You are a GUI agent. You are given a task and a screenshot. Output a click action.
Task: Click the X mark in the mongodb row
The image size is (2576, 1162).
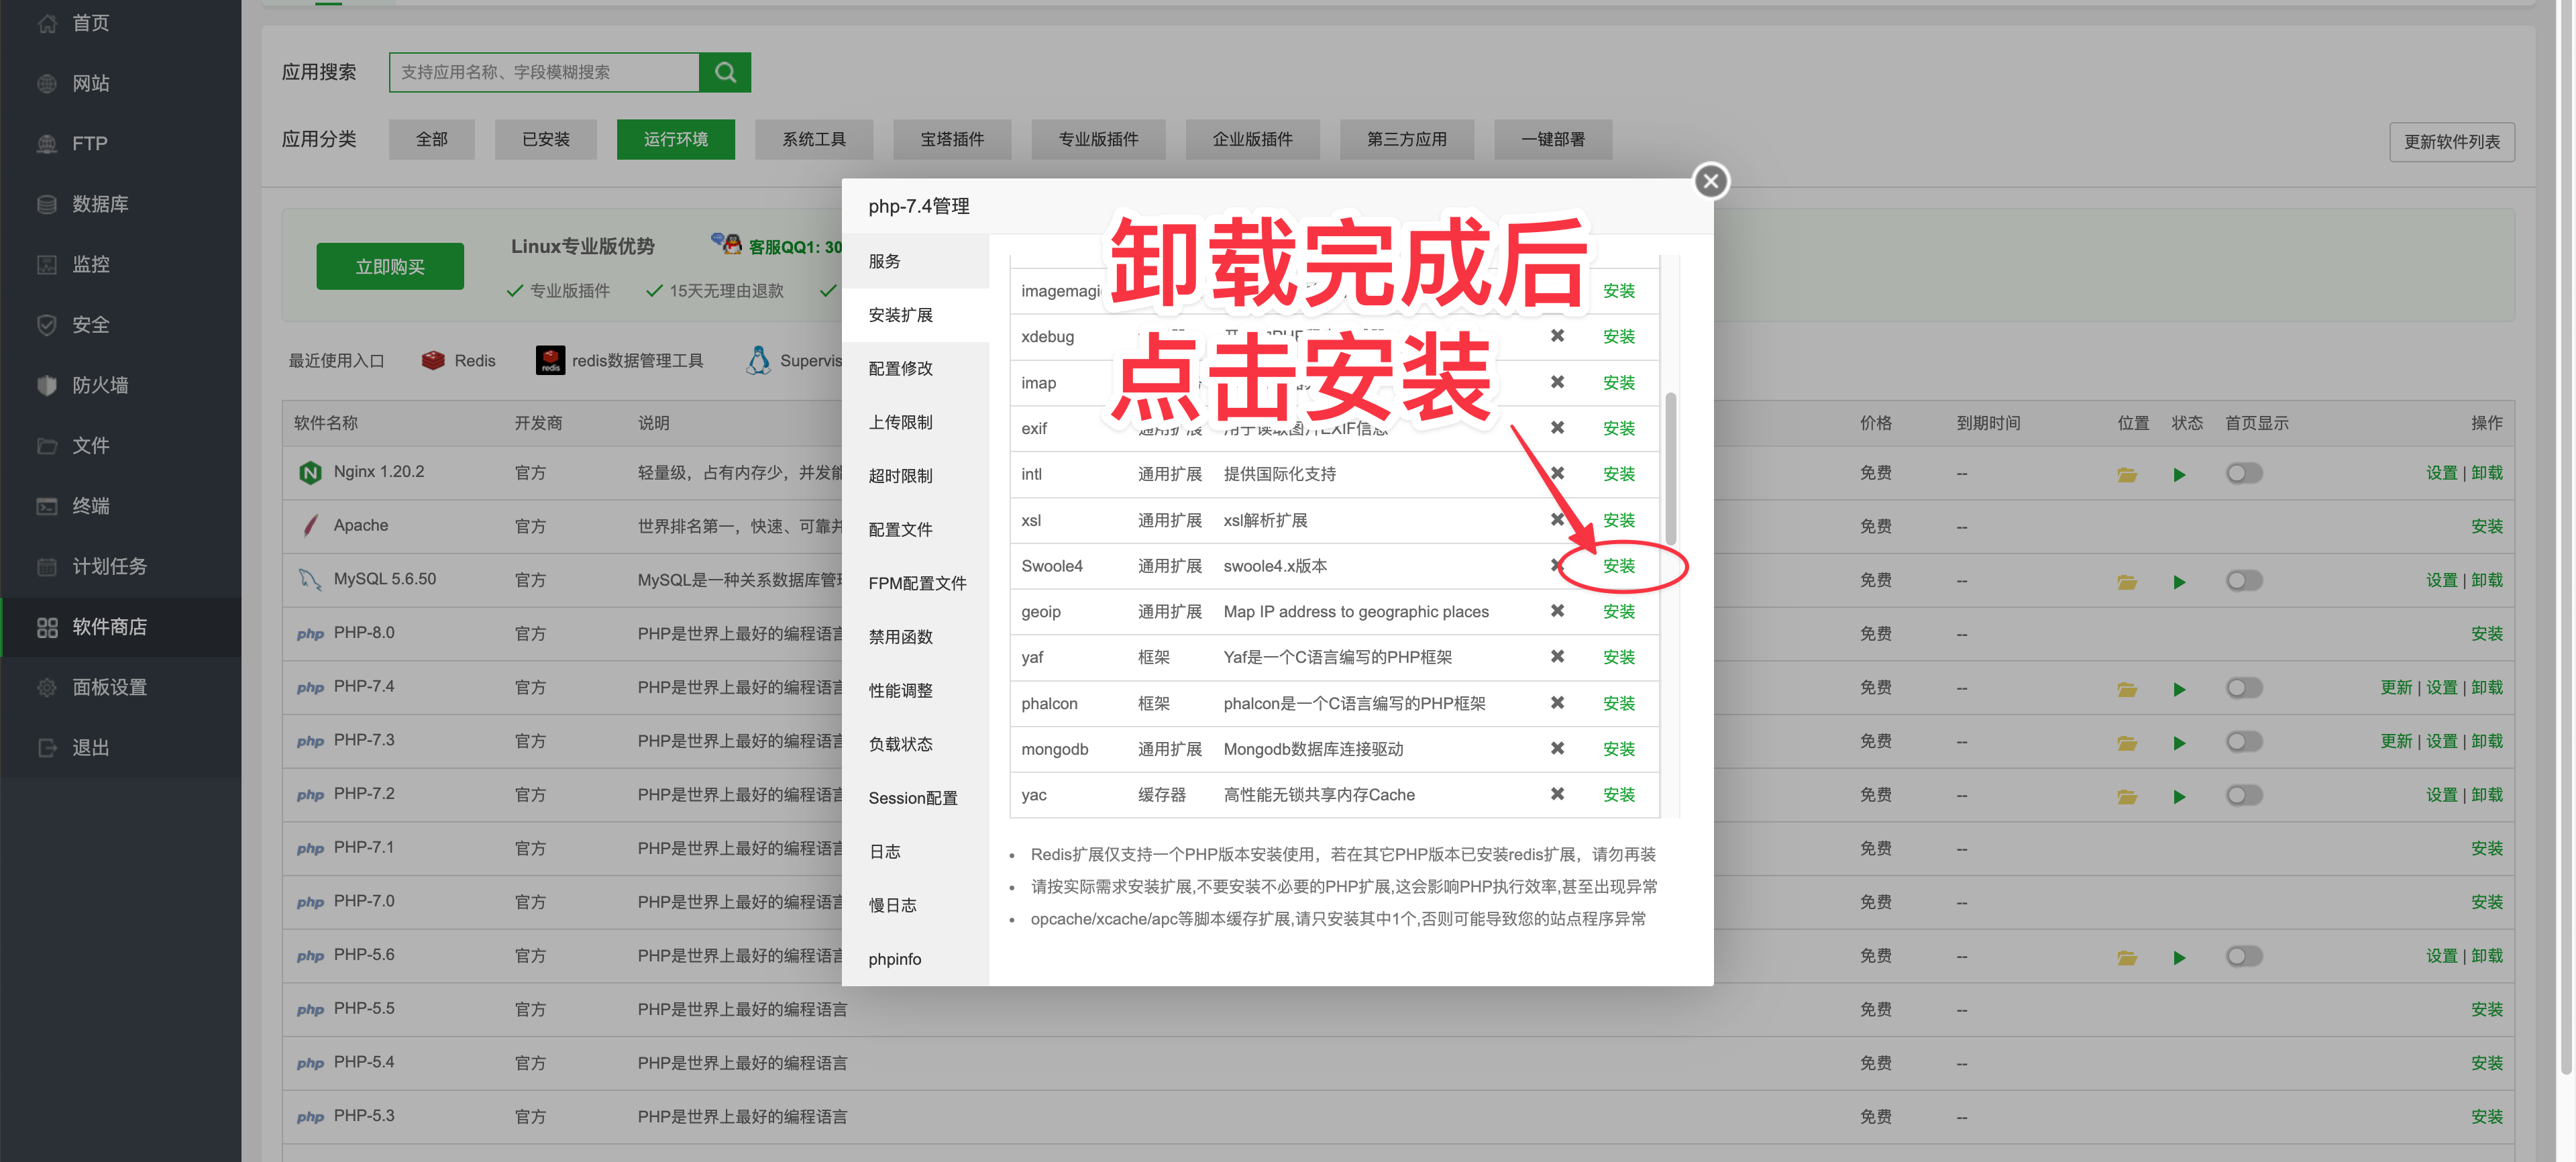pos(1557,748)
